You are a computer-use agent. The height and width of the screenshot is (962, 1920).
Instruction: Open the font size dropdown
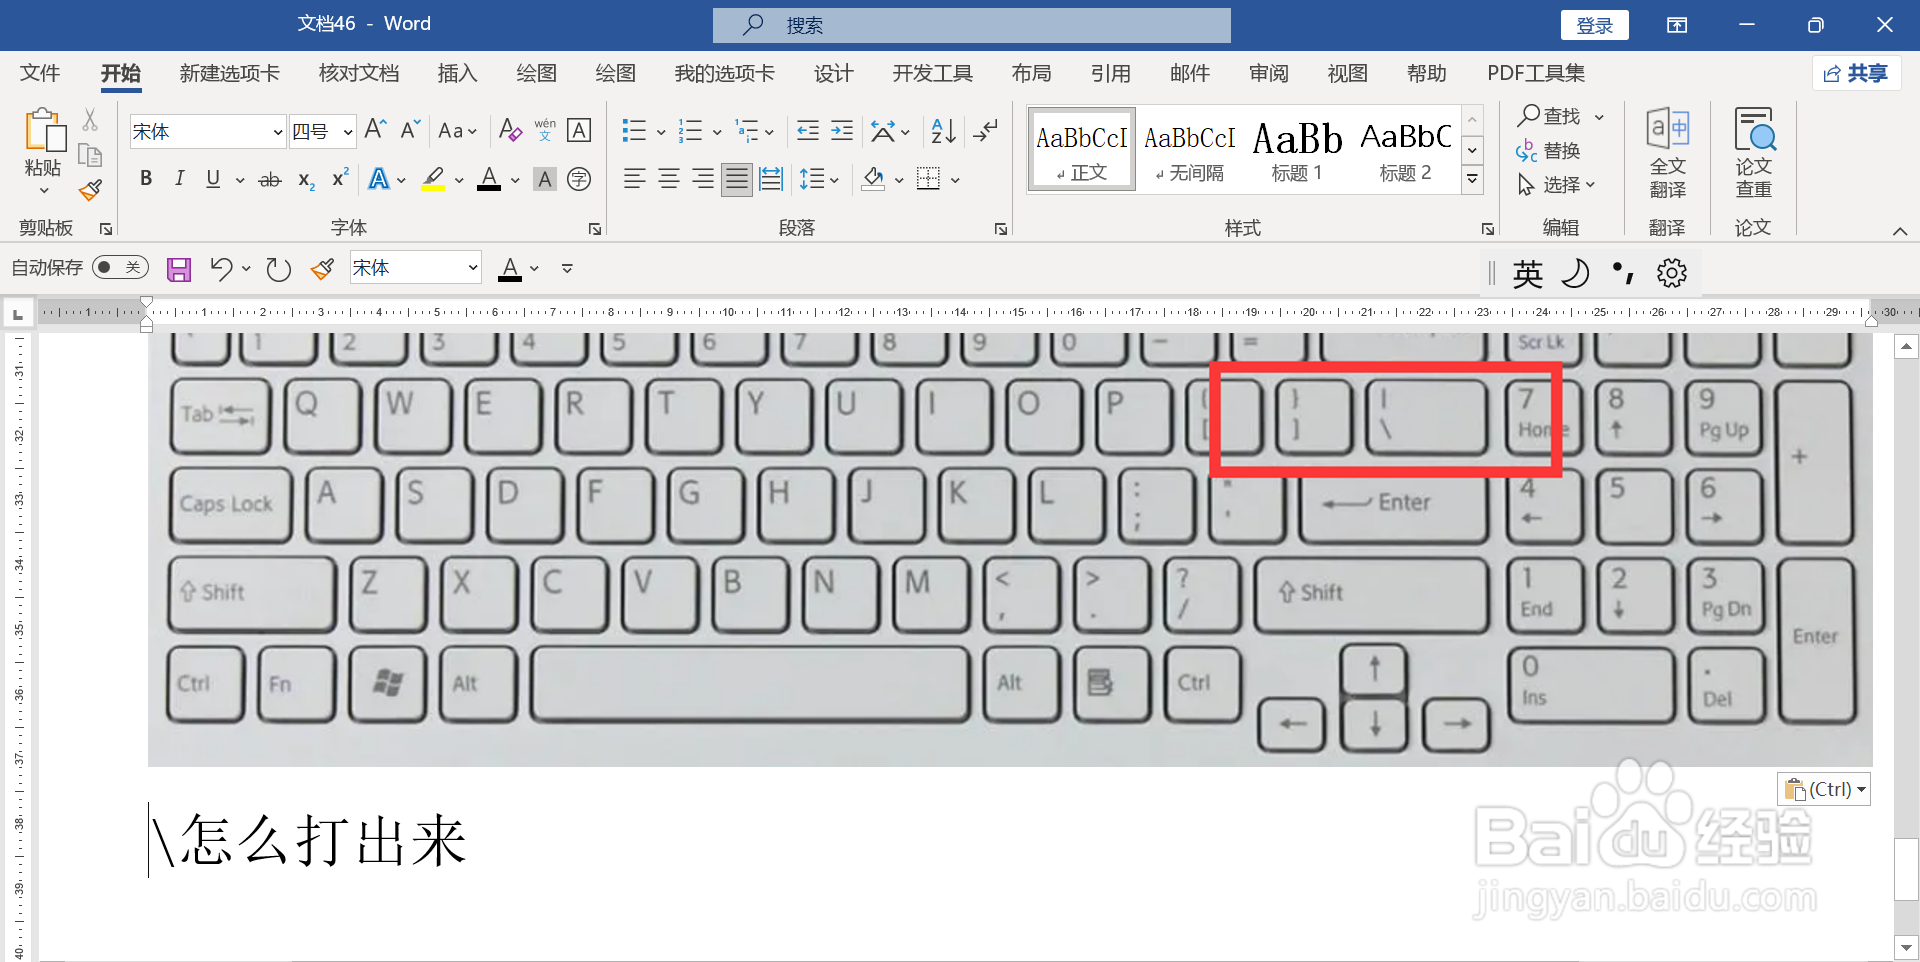coord(347,132)
